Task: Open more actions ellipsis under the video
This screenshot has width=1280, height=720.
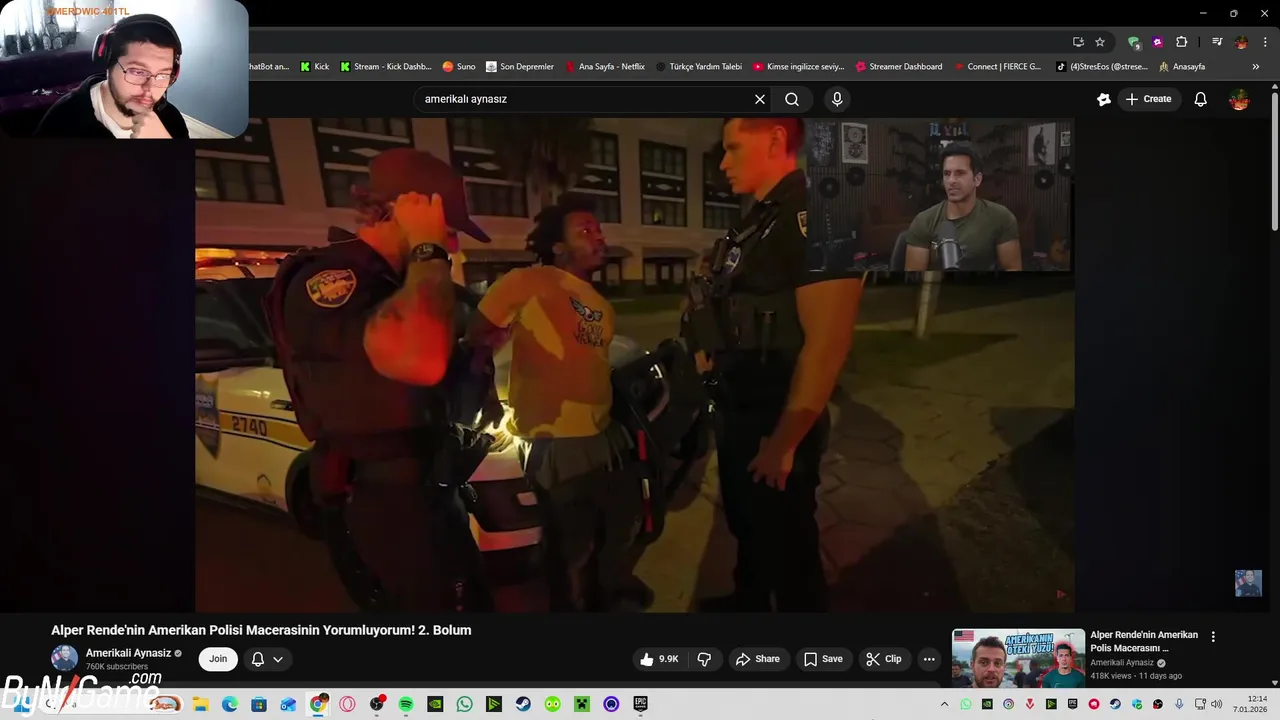Action: 929,659
